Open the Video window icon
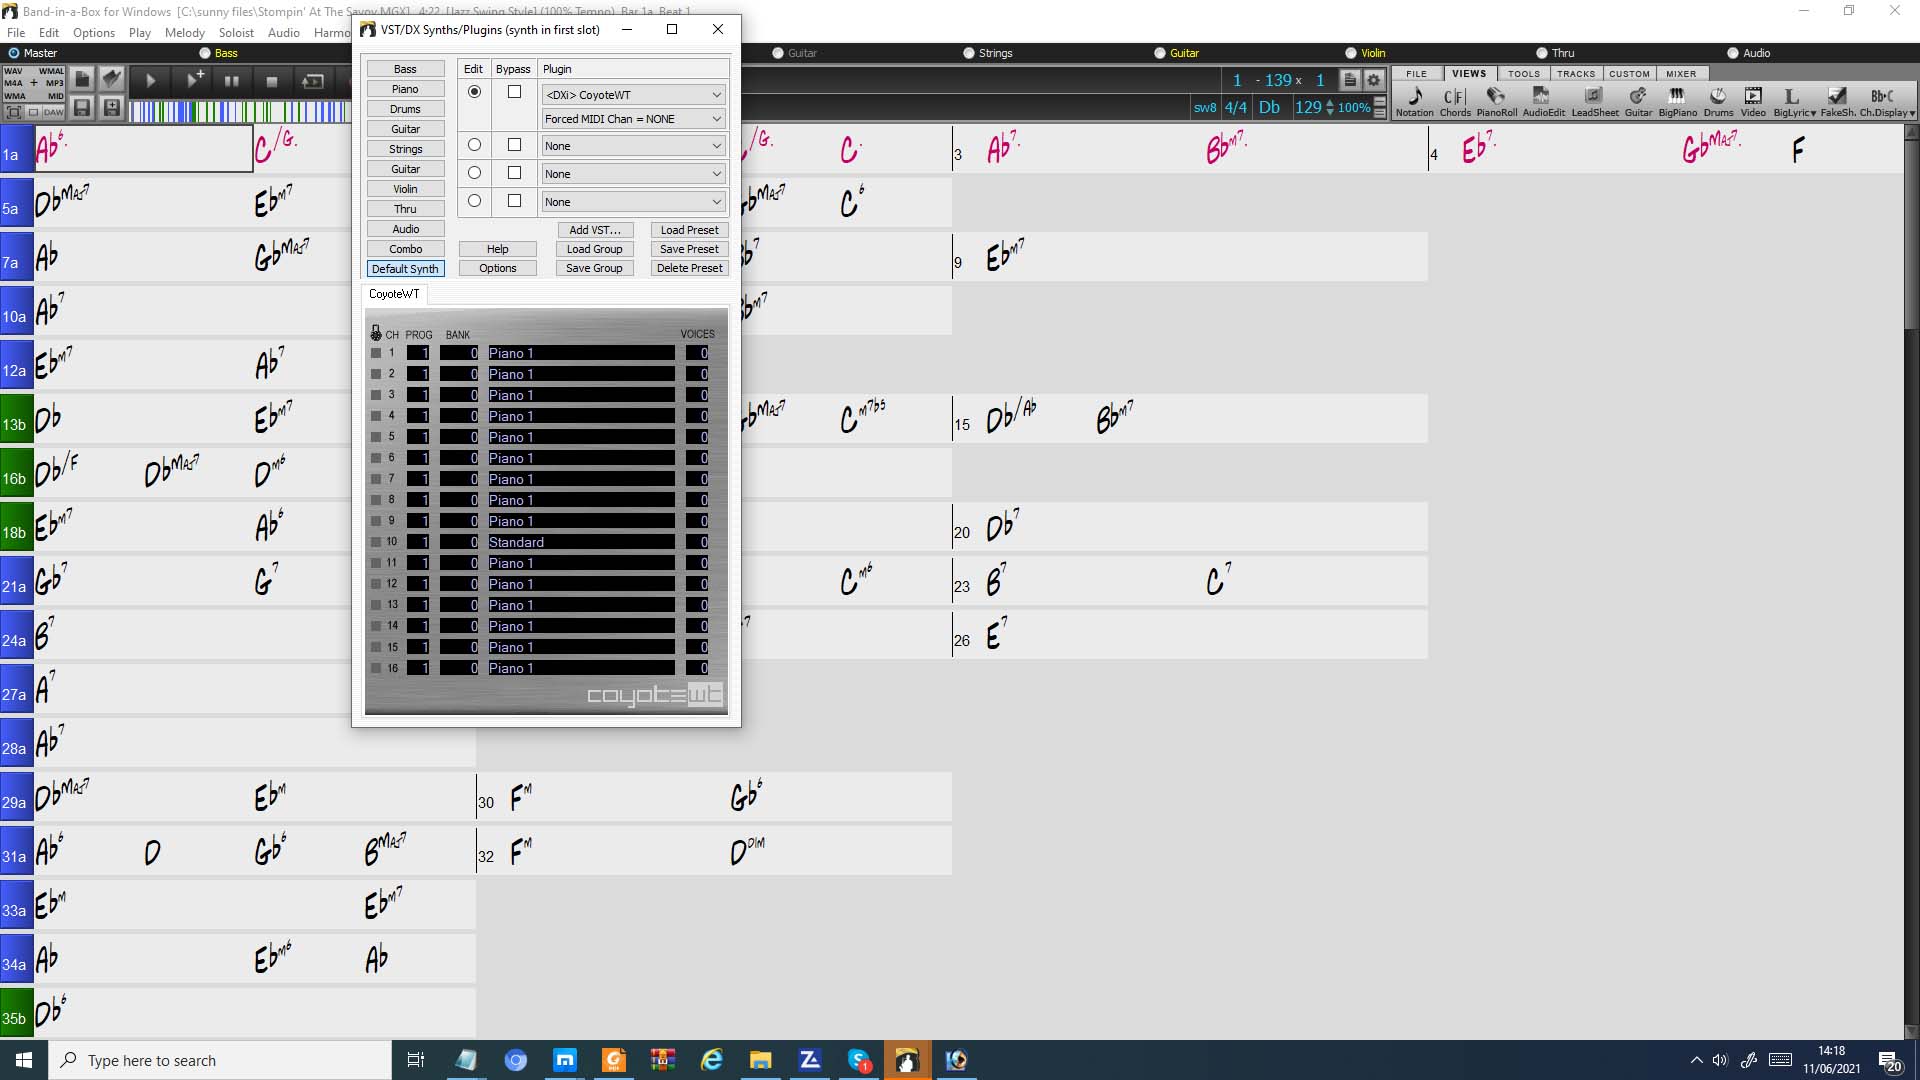 point(1753,101)
